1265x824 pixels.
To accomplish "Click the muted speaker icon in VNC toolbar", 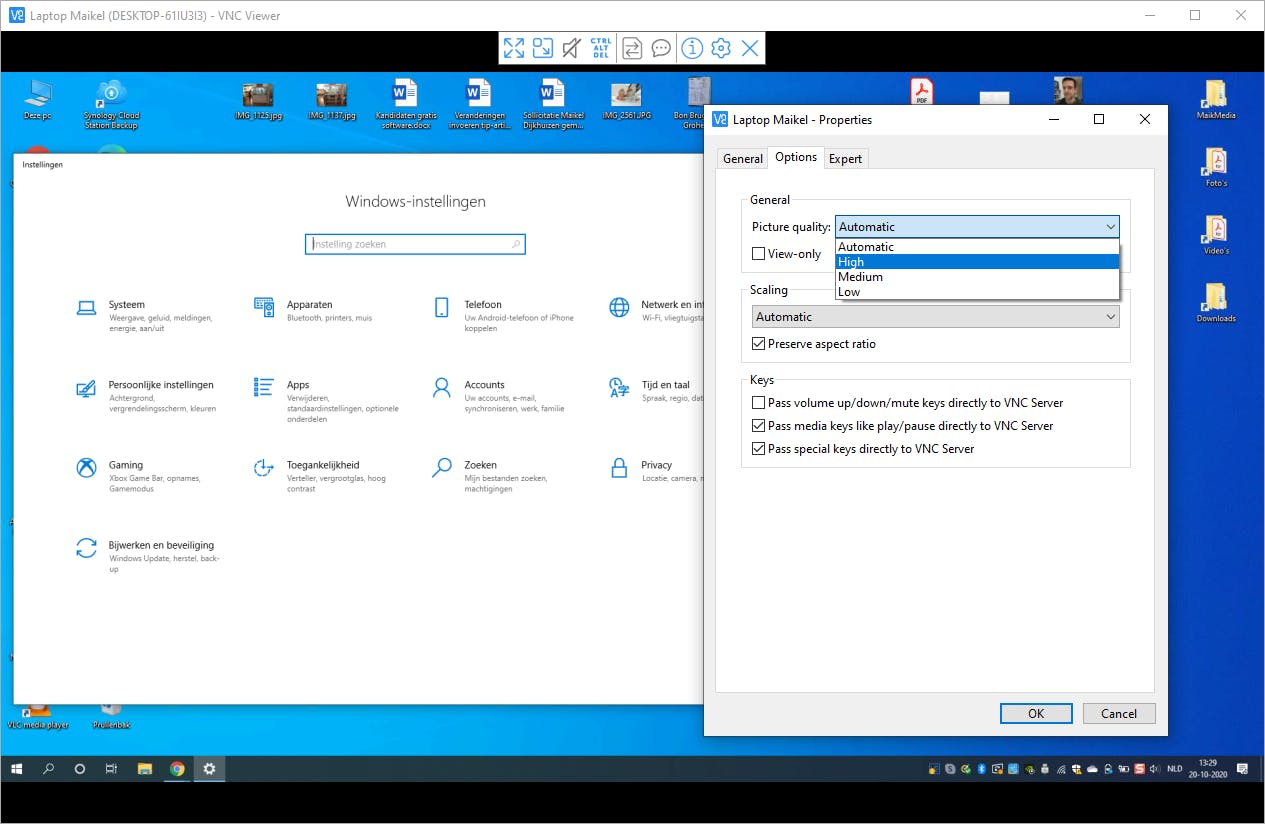I will (x=572, y=48).
